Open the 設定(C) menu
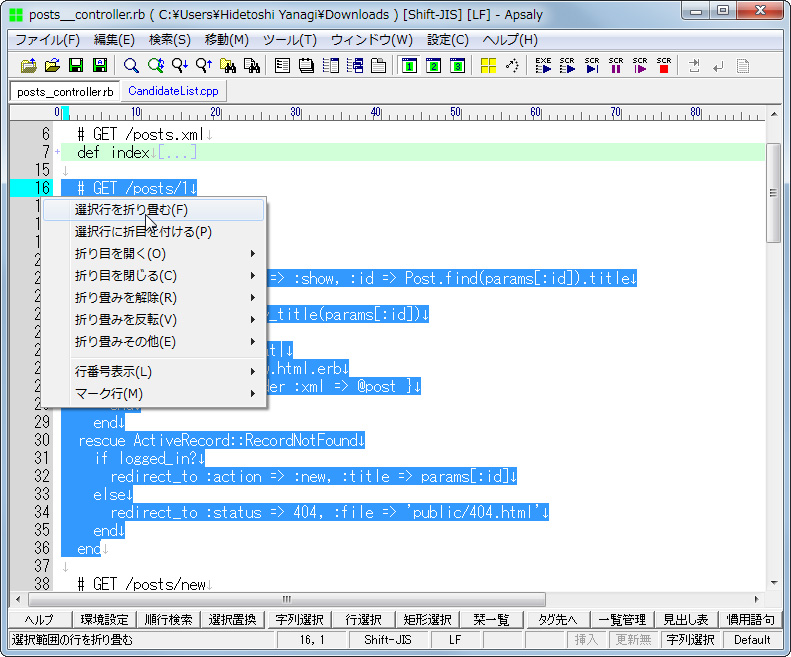Screen dimensions: 791x657 (x=448, y=40)
